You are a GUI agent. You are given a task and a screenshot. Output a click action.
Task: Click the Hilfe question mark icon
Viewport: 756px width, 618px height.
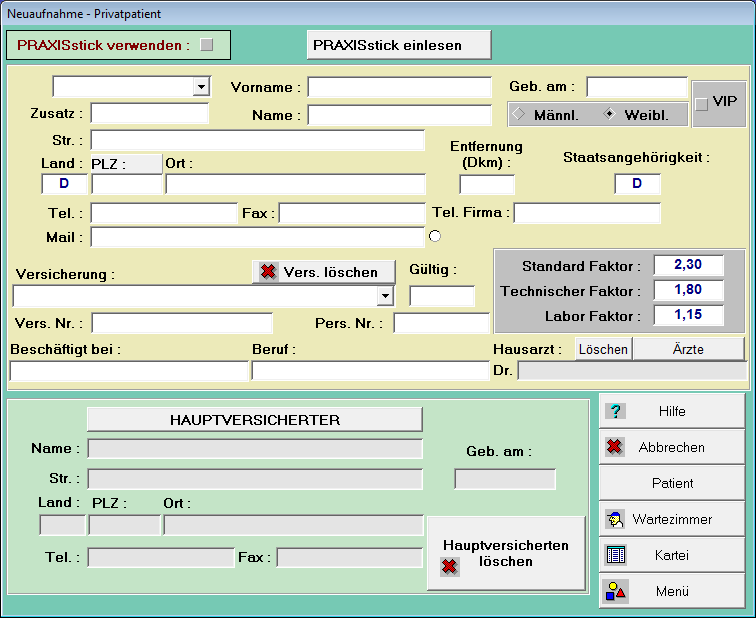tap(616, 411)
